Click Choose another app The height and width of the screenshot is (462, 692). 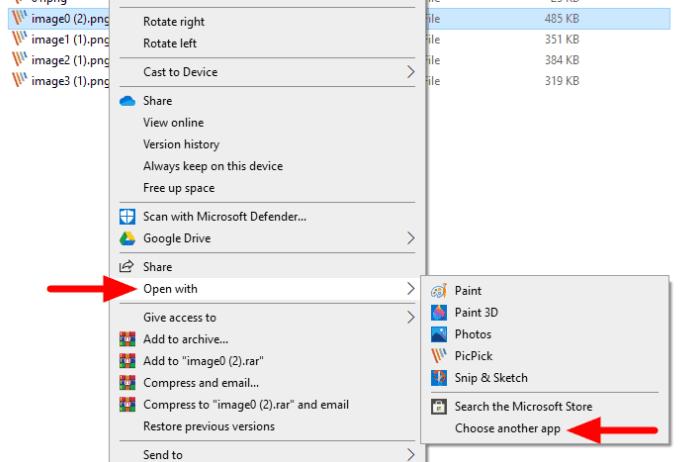505,429
